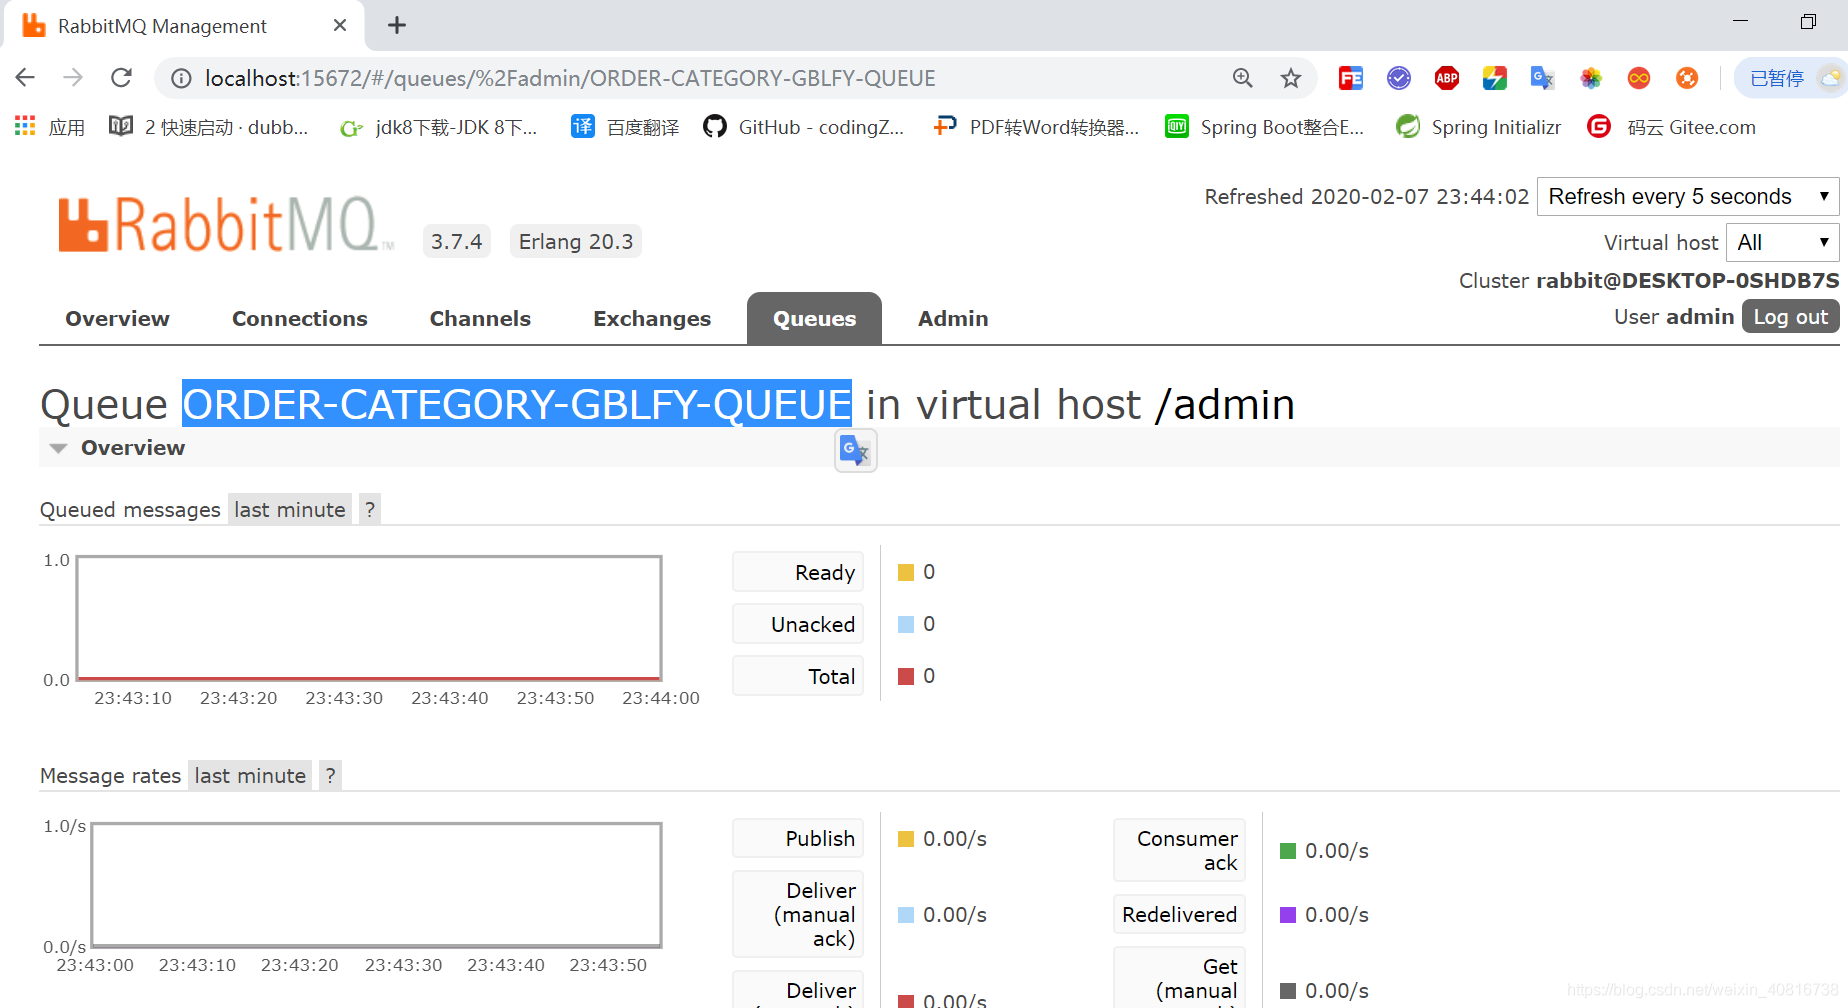The height and width of the screenshot is (1008, 1848).
Task: Change Message rates last minute range
Action: 250,776
